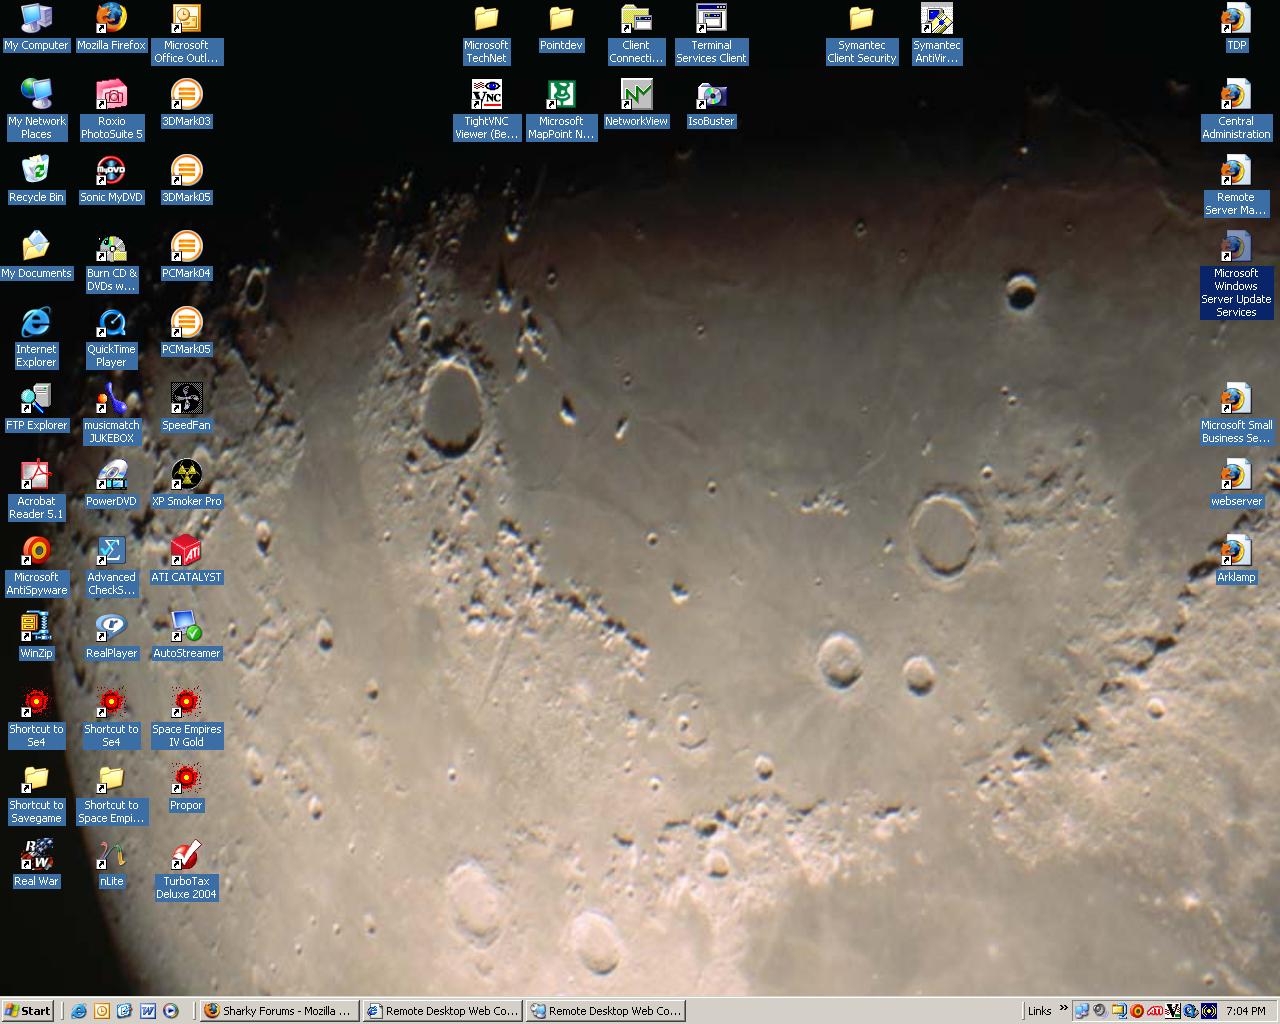Image resolution: width=1280 pixels, height=1024 pixels.
Task: Click the 7:04 PM system clock
Action: pyautogui.click(x=1245, y=1011)
